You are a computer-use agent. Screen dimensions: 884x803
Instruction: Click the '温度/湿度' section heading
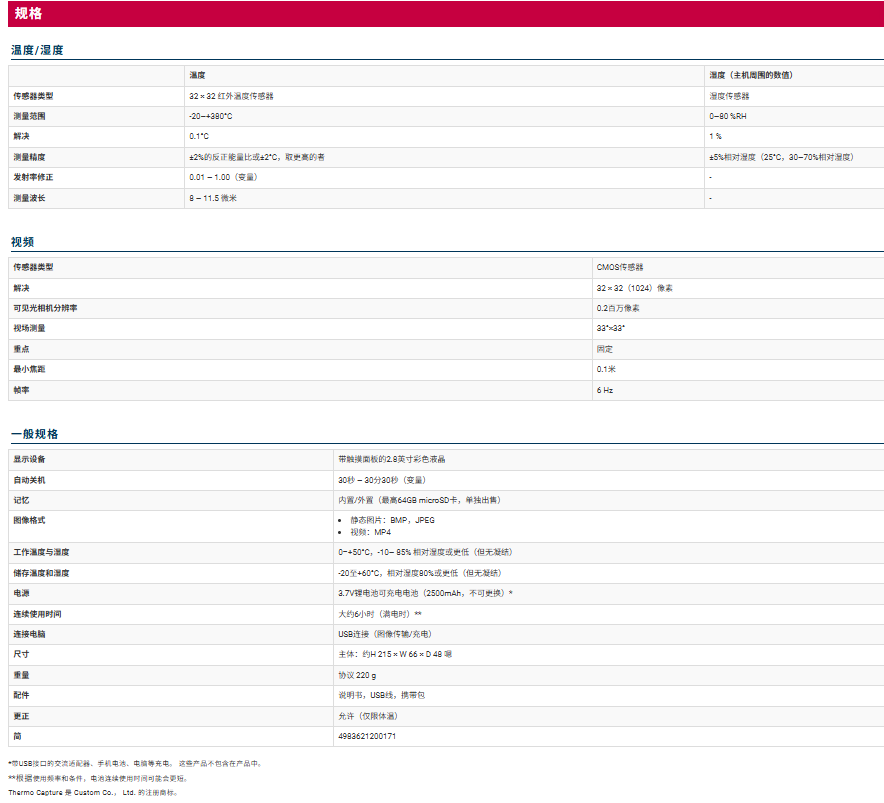37,50
